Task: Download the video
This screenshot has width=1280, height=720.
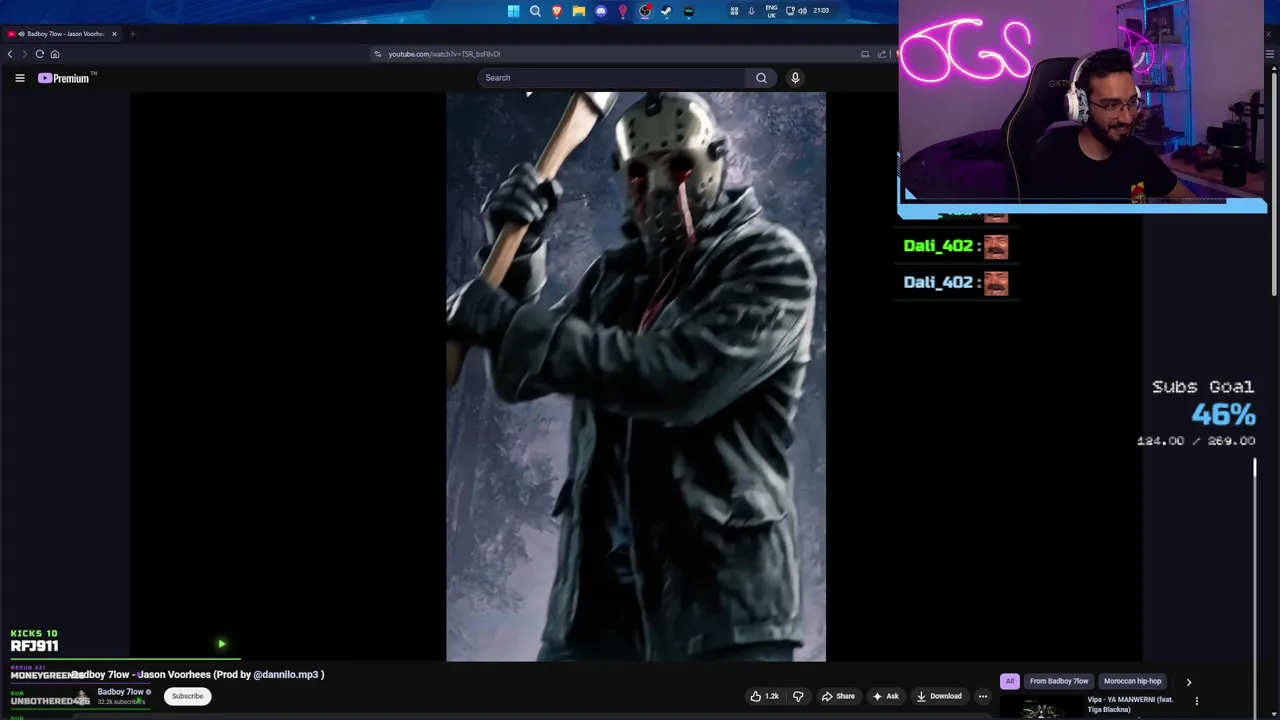Action: [x=939, y=696]
